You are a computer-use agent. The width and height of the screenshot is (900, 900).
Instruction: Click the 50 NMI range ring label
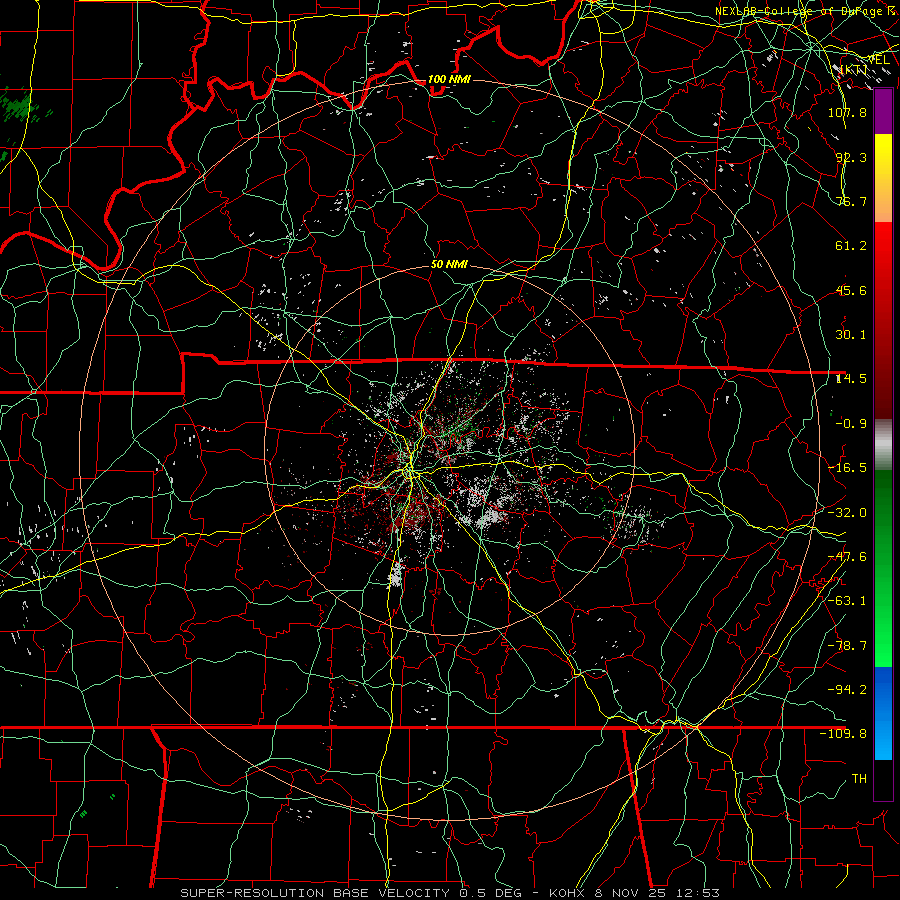(449, 264)
